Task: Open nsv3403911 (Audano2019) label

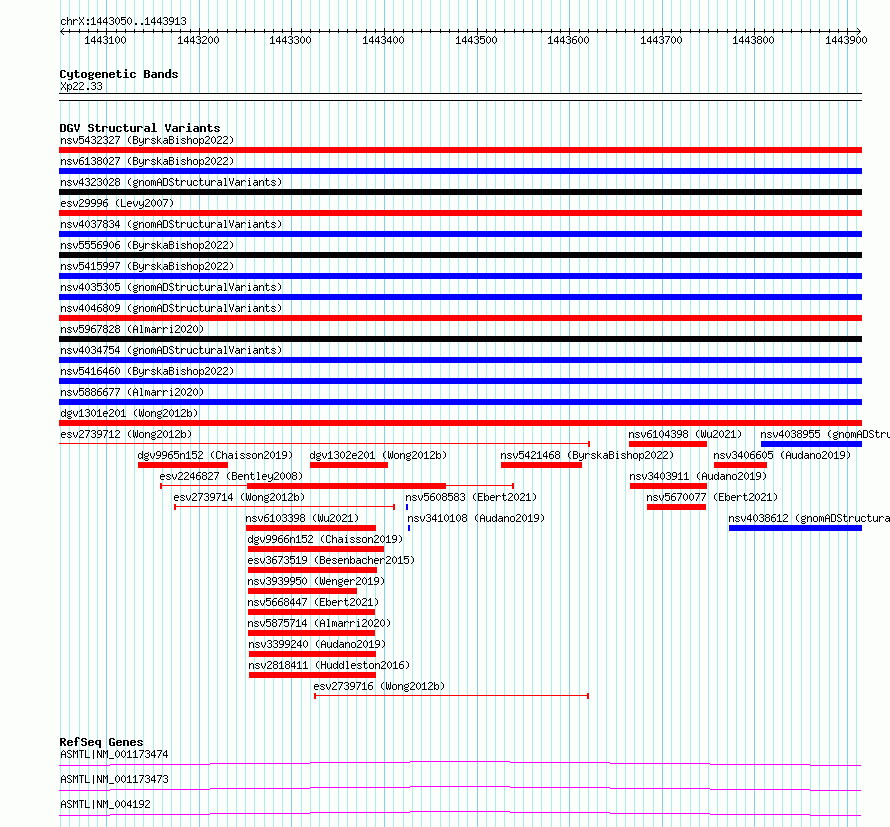Action: pos(698,476)
